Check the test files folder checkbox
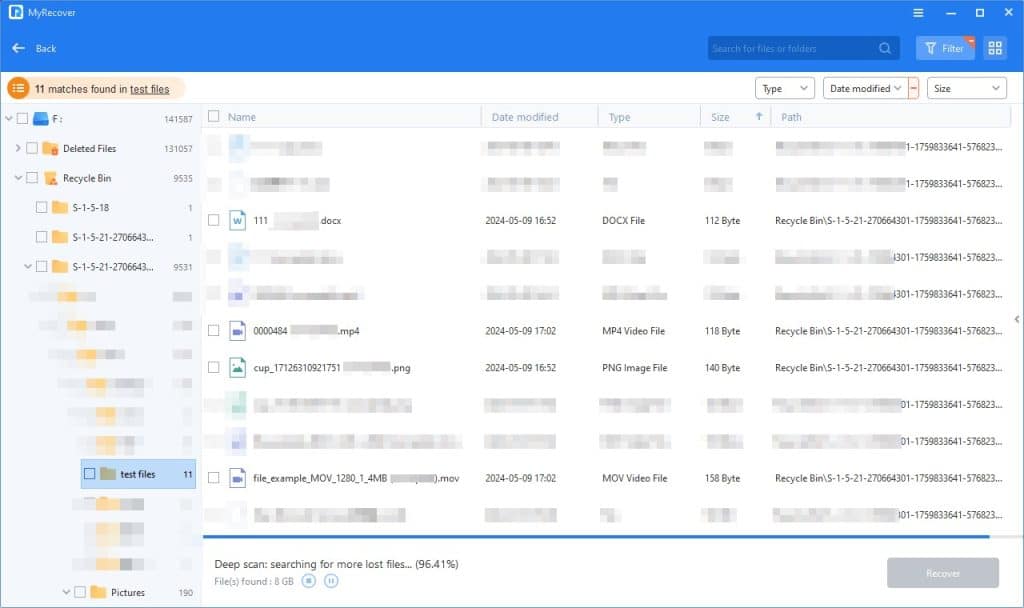This screenshot has height=608, width=1024. pyautogui.click(x=89, y=473)
